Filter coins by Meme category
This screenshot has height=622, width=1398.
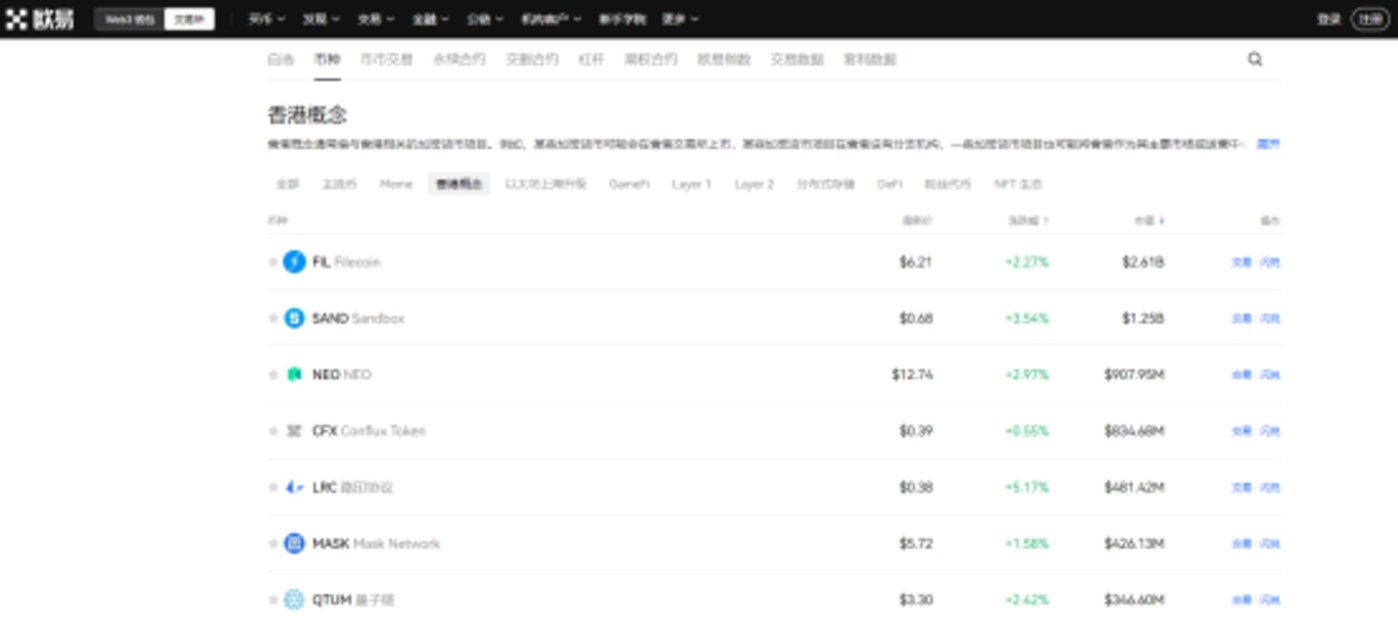pyautogui.click(x=396, y=184)
